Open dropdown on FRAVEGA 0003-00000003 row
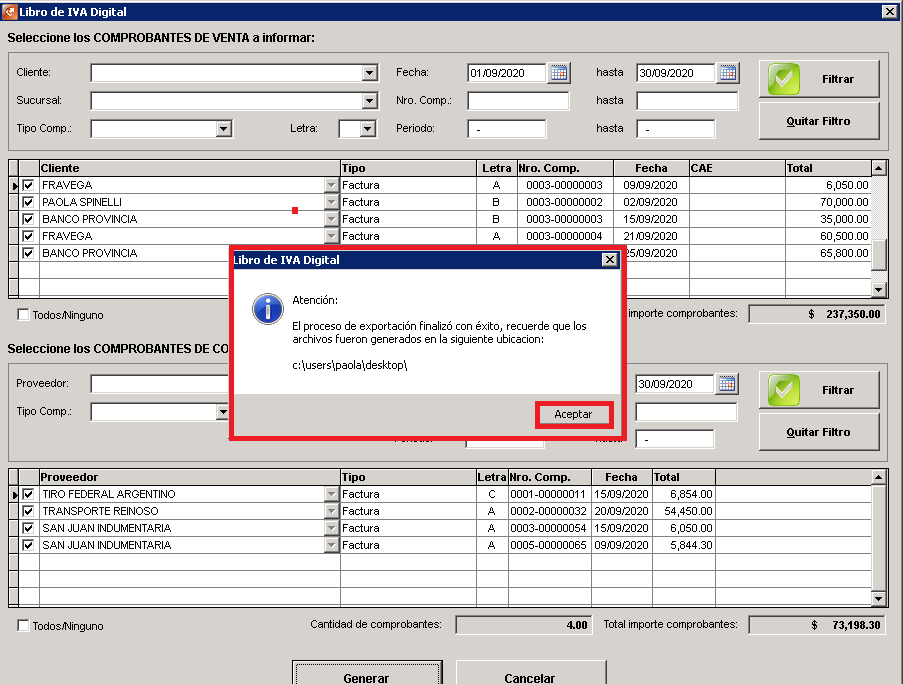903x685 pixels. tap(331, 185)
